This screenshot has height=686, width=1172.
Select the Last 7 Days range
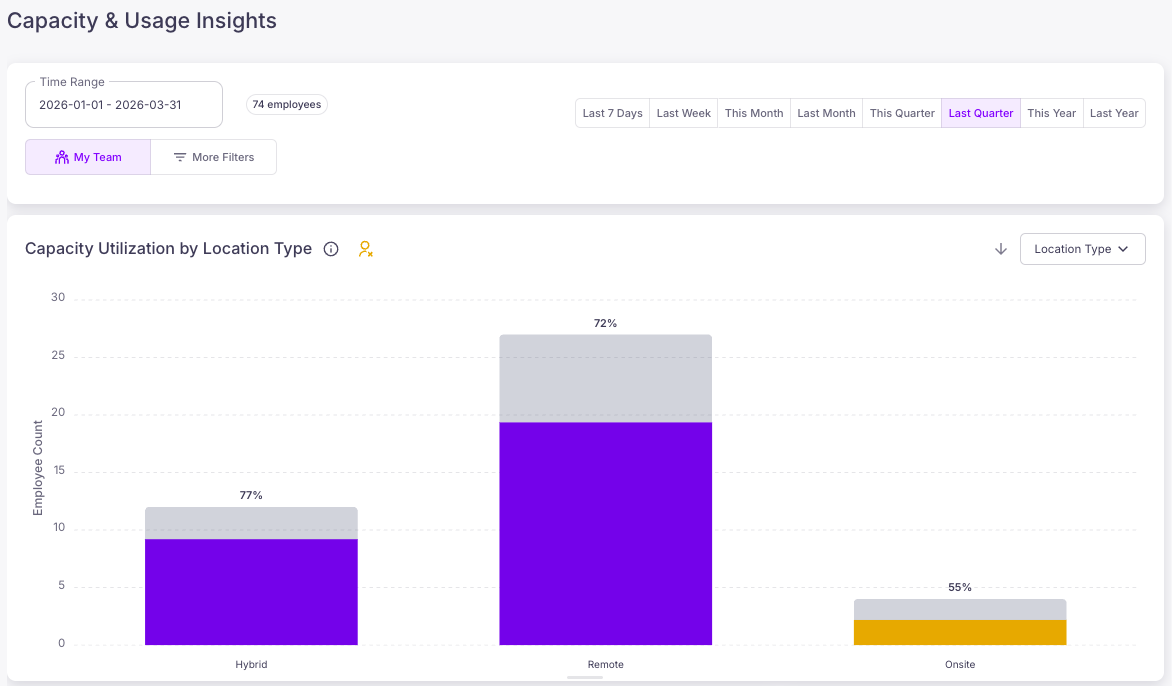click(x=612, y=113)
